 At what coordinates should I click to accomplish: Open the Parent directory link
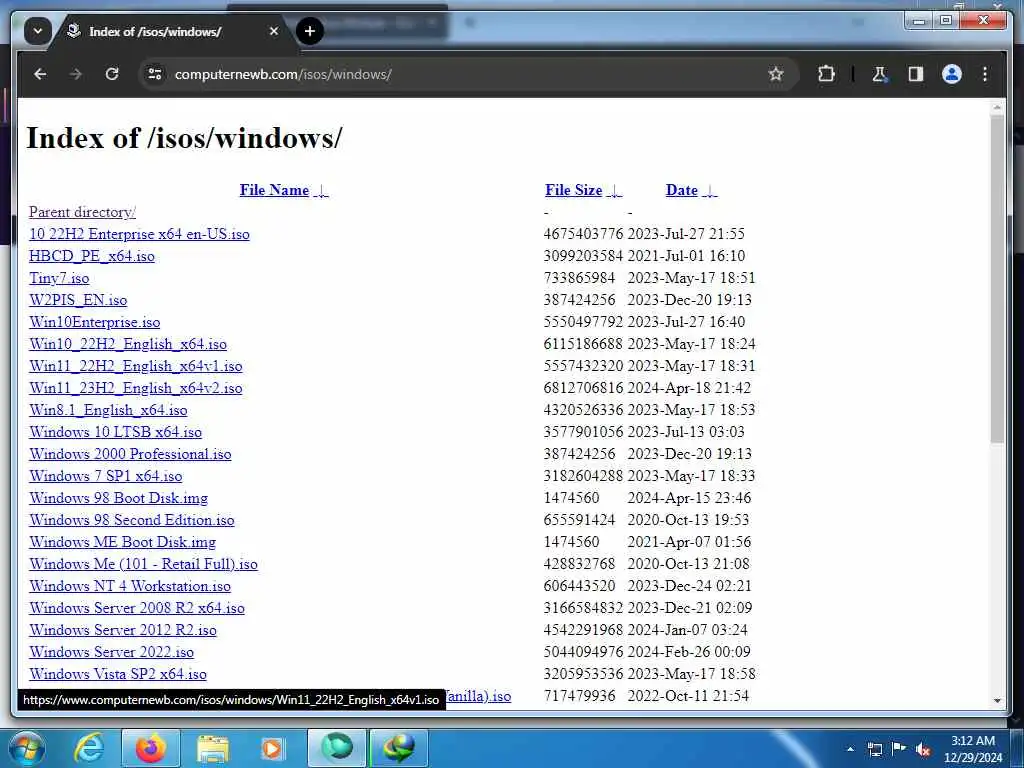click(x=82, y=212)
